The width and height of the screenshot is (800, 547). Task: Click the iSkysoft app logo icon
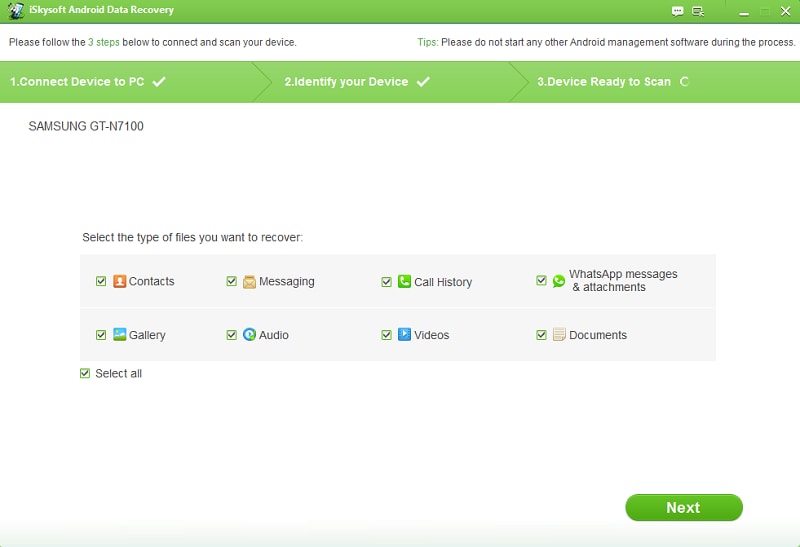15,11
